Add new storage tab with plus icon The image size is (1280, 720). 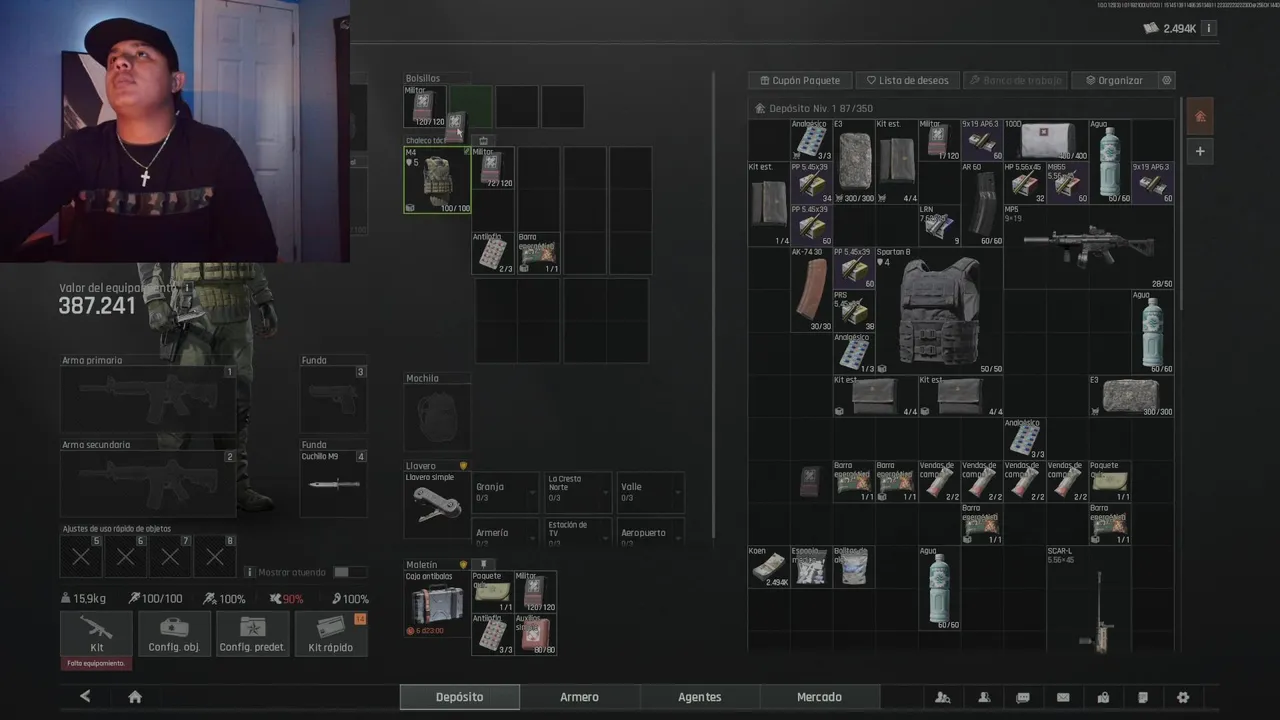(x=1200, y=151)
